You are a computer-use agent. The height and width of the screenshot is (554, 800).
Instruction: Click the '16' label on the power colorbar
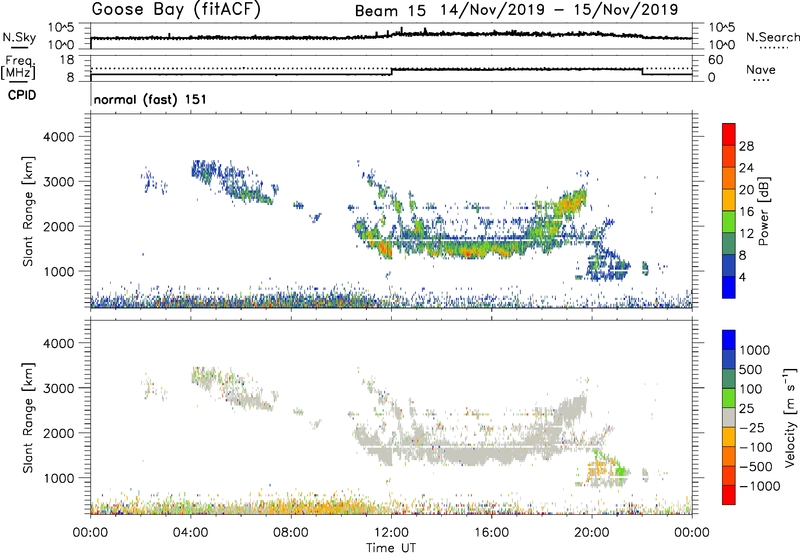(x=746, y=212)
